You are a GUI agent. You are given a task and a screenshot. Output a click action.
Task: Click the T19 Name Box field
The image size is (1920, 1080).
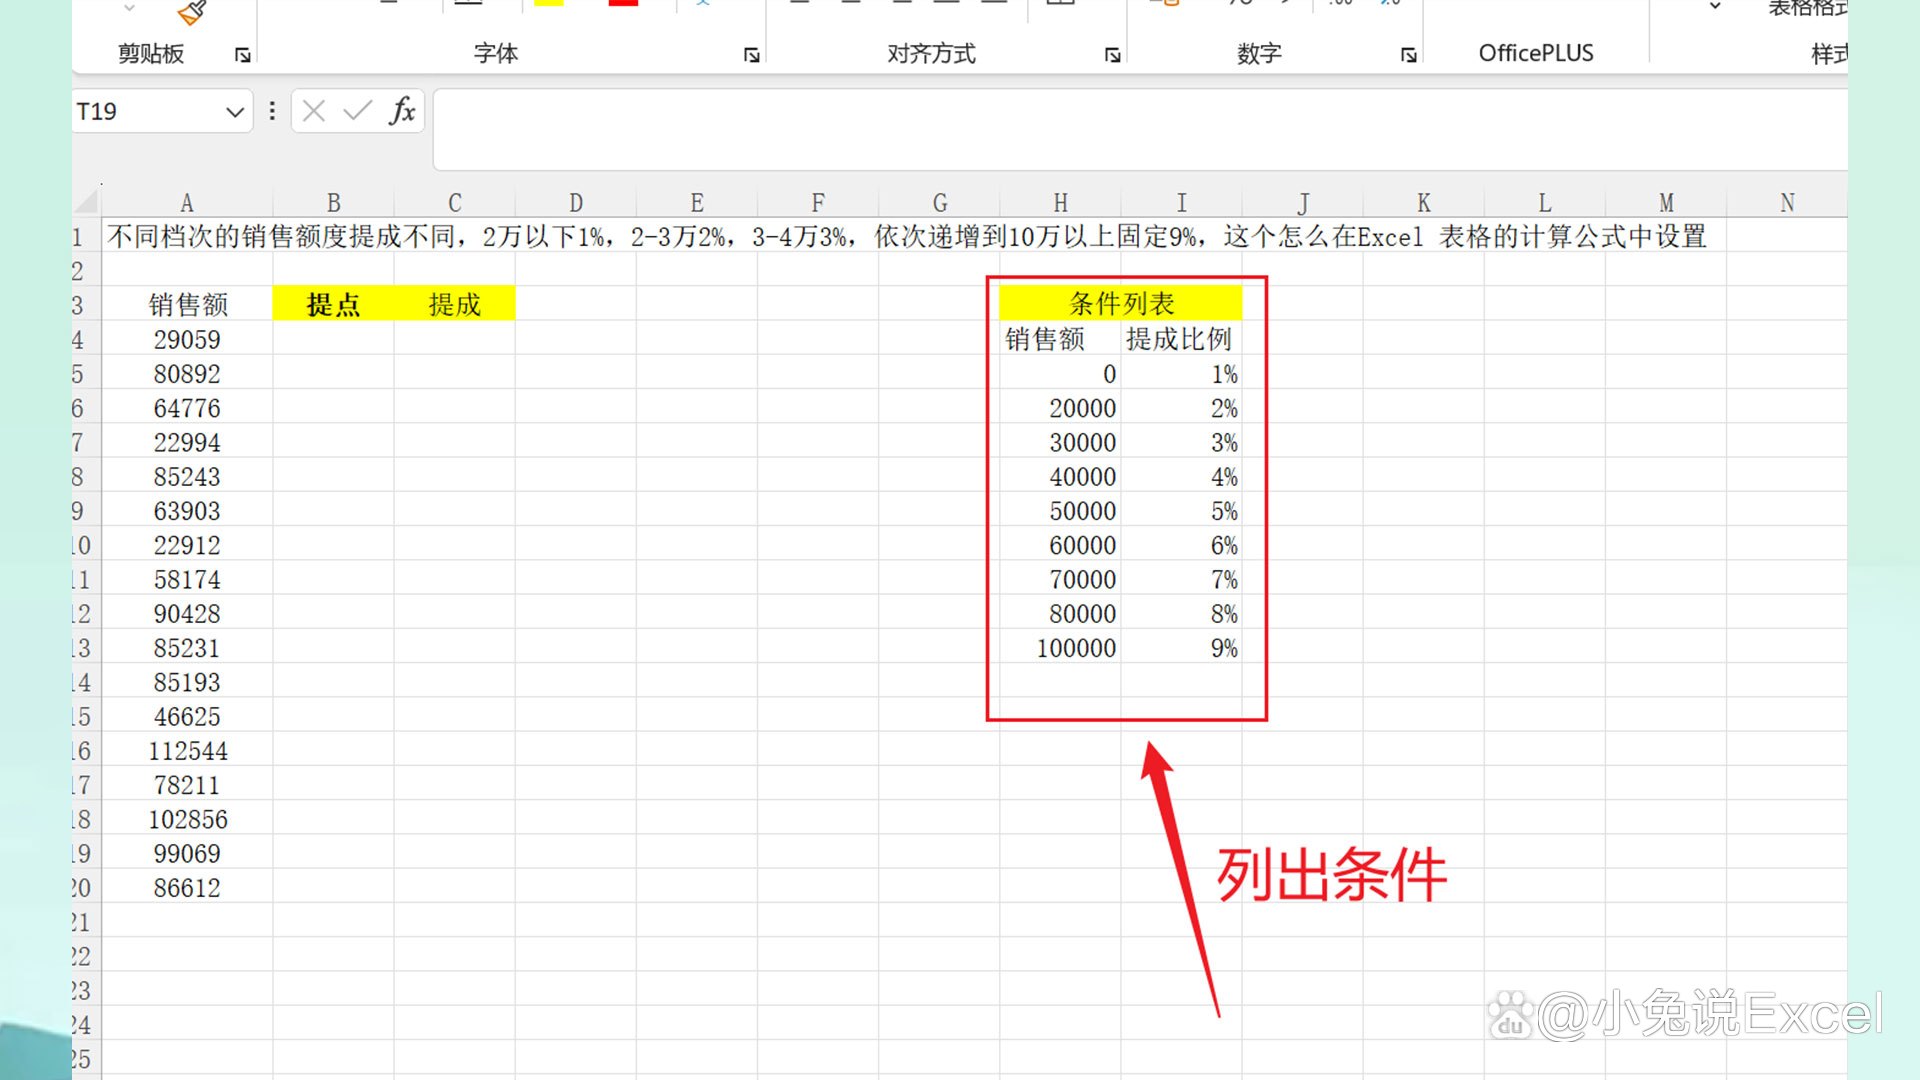click(x=148, y=111)
